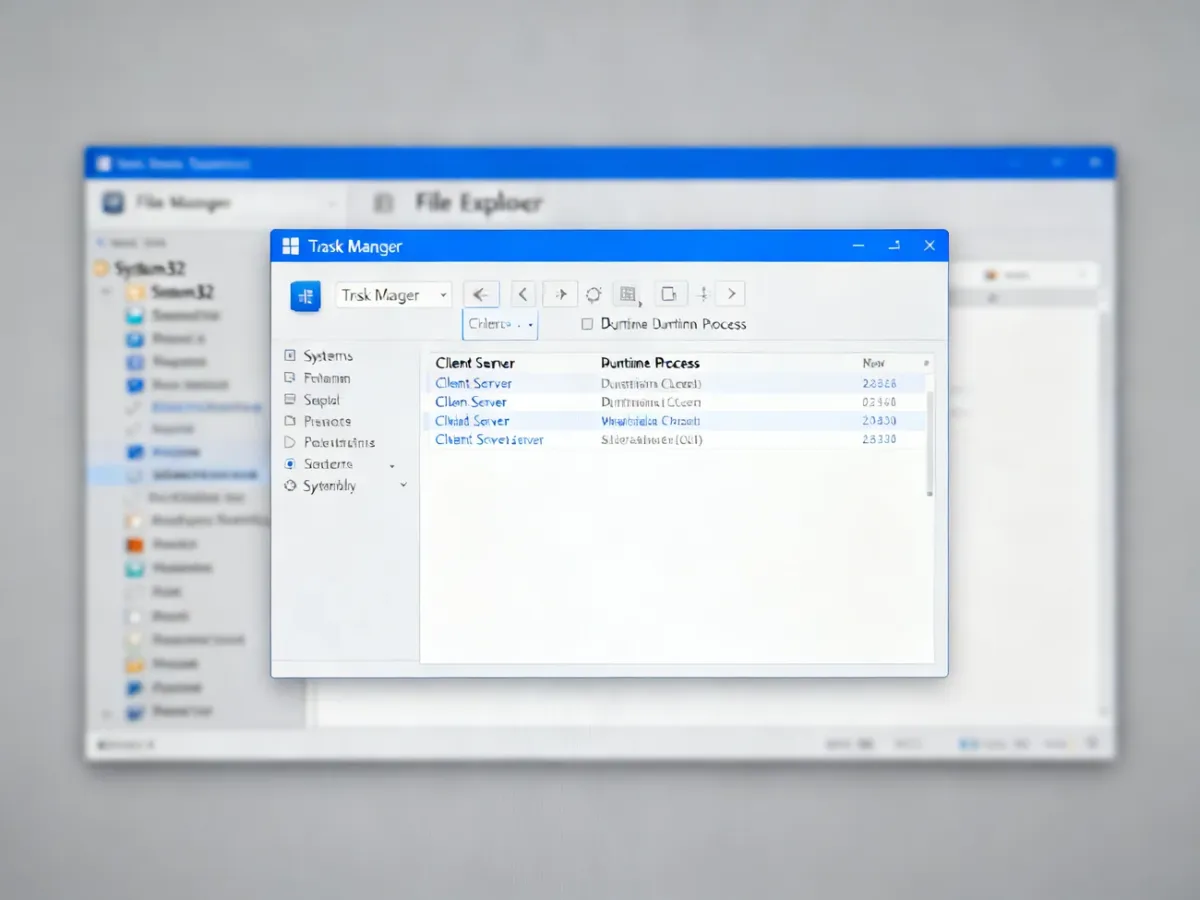Viewport: 1200px width, 900px height.
Task: Click the left arrow back button in toolbar
Action: point(481,294)
